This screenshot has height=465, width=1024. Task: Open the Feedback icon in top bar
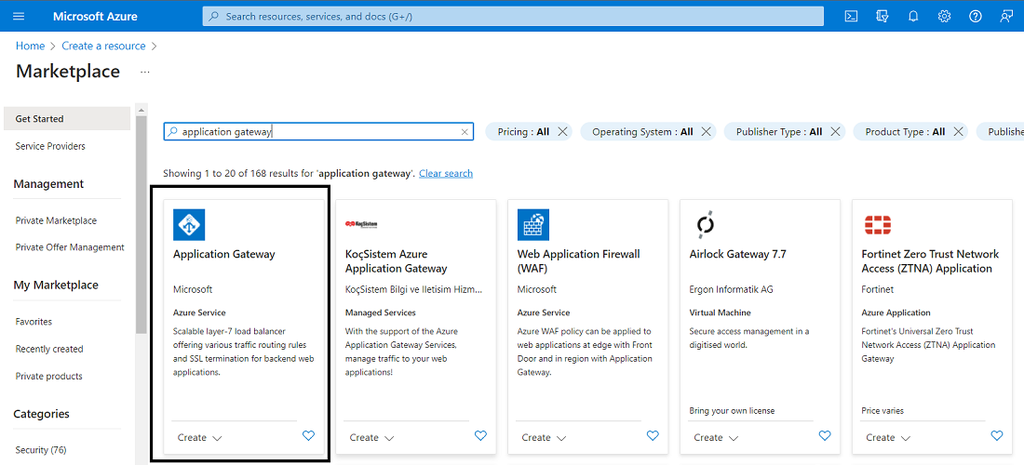click(x=1006, y=16)
